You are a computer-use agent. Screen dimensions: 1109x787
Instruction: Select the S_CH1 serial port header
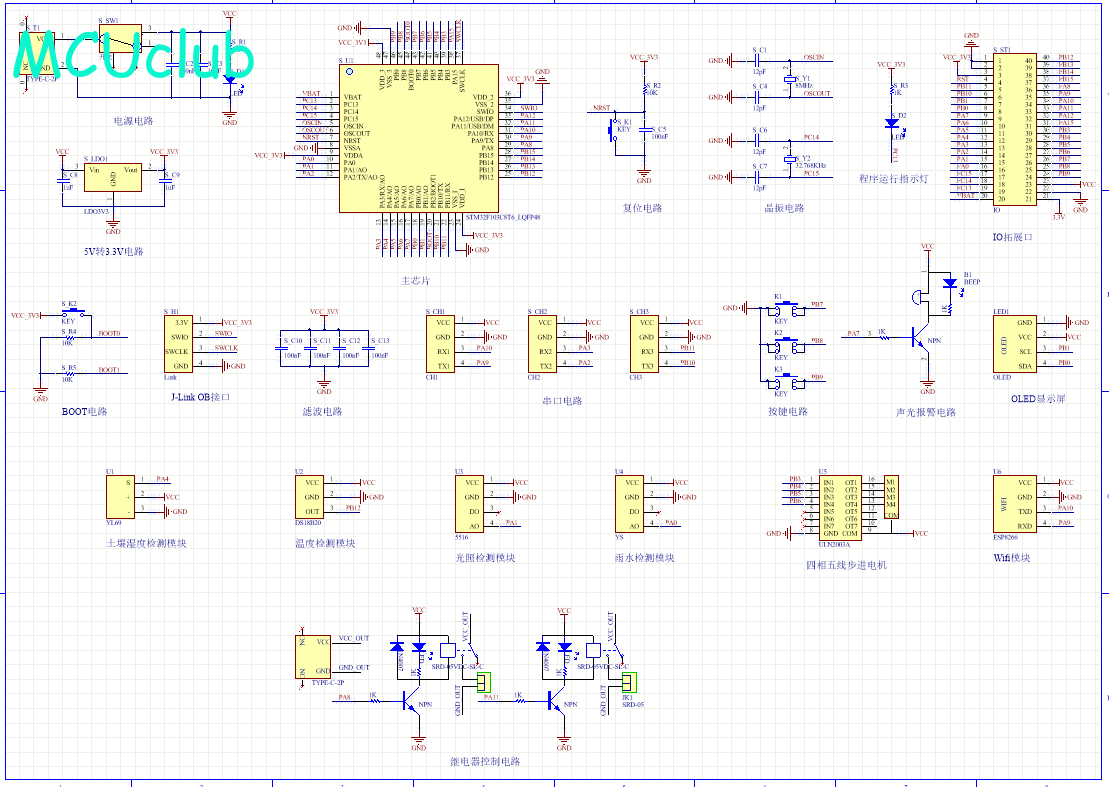440,344
